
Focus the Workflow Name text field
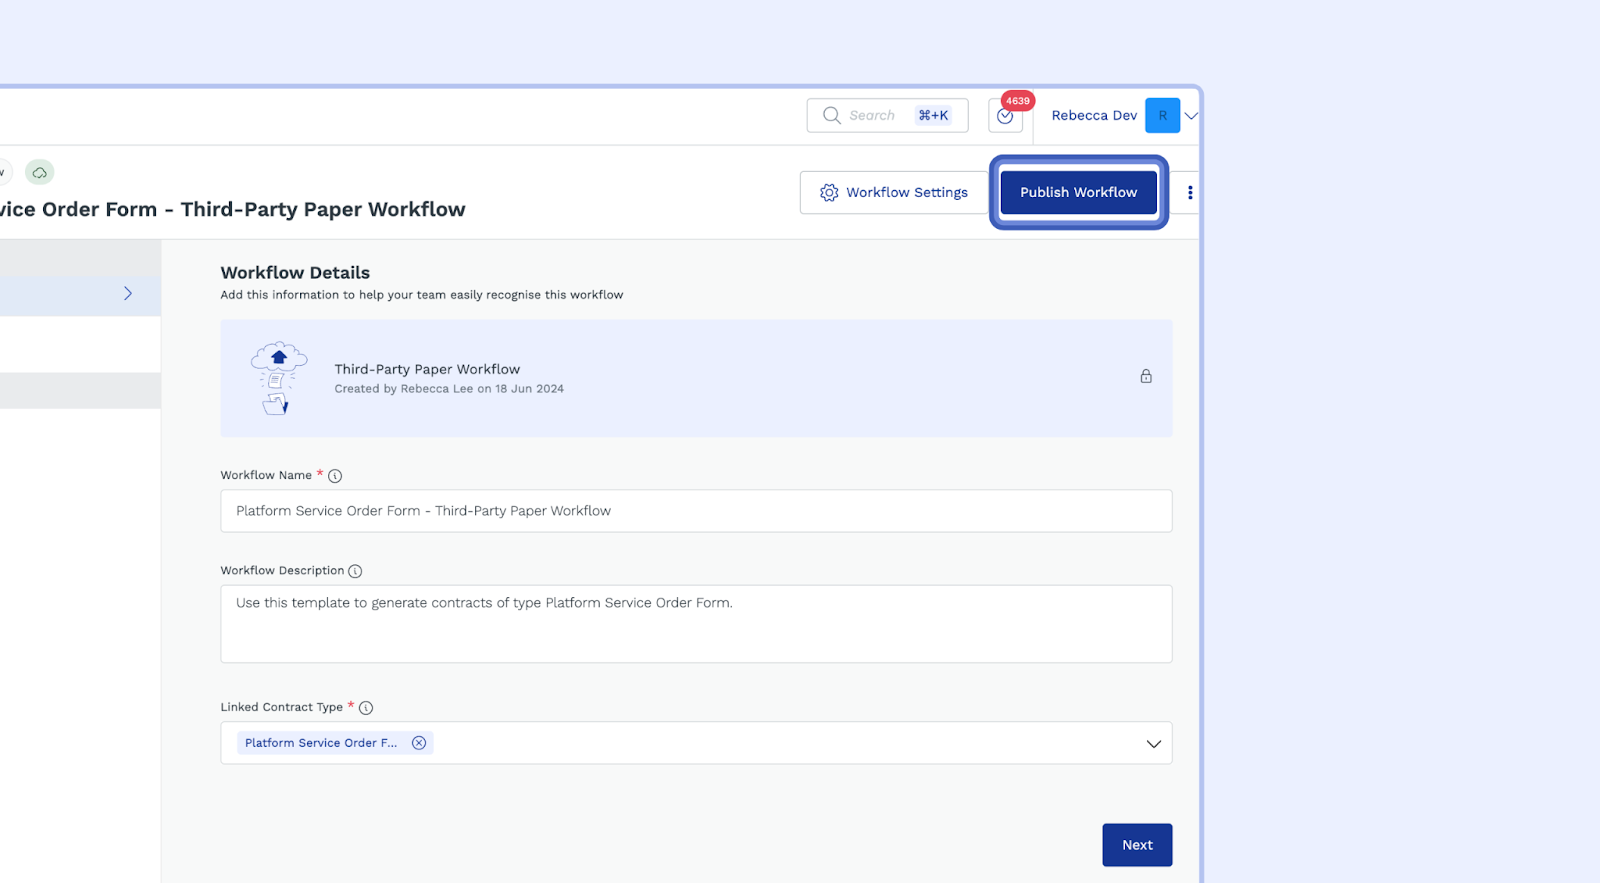696,511
